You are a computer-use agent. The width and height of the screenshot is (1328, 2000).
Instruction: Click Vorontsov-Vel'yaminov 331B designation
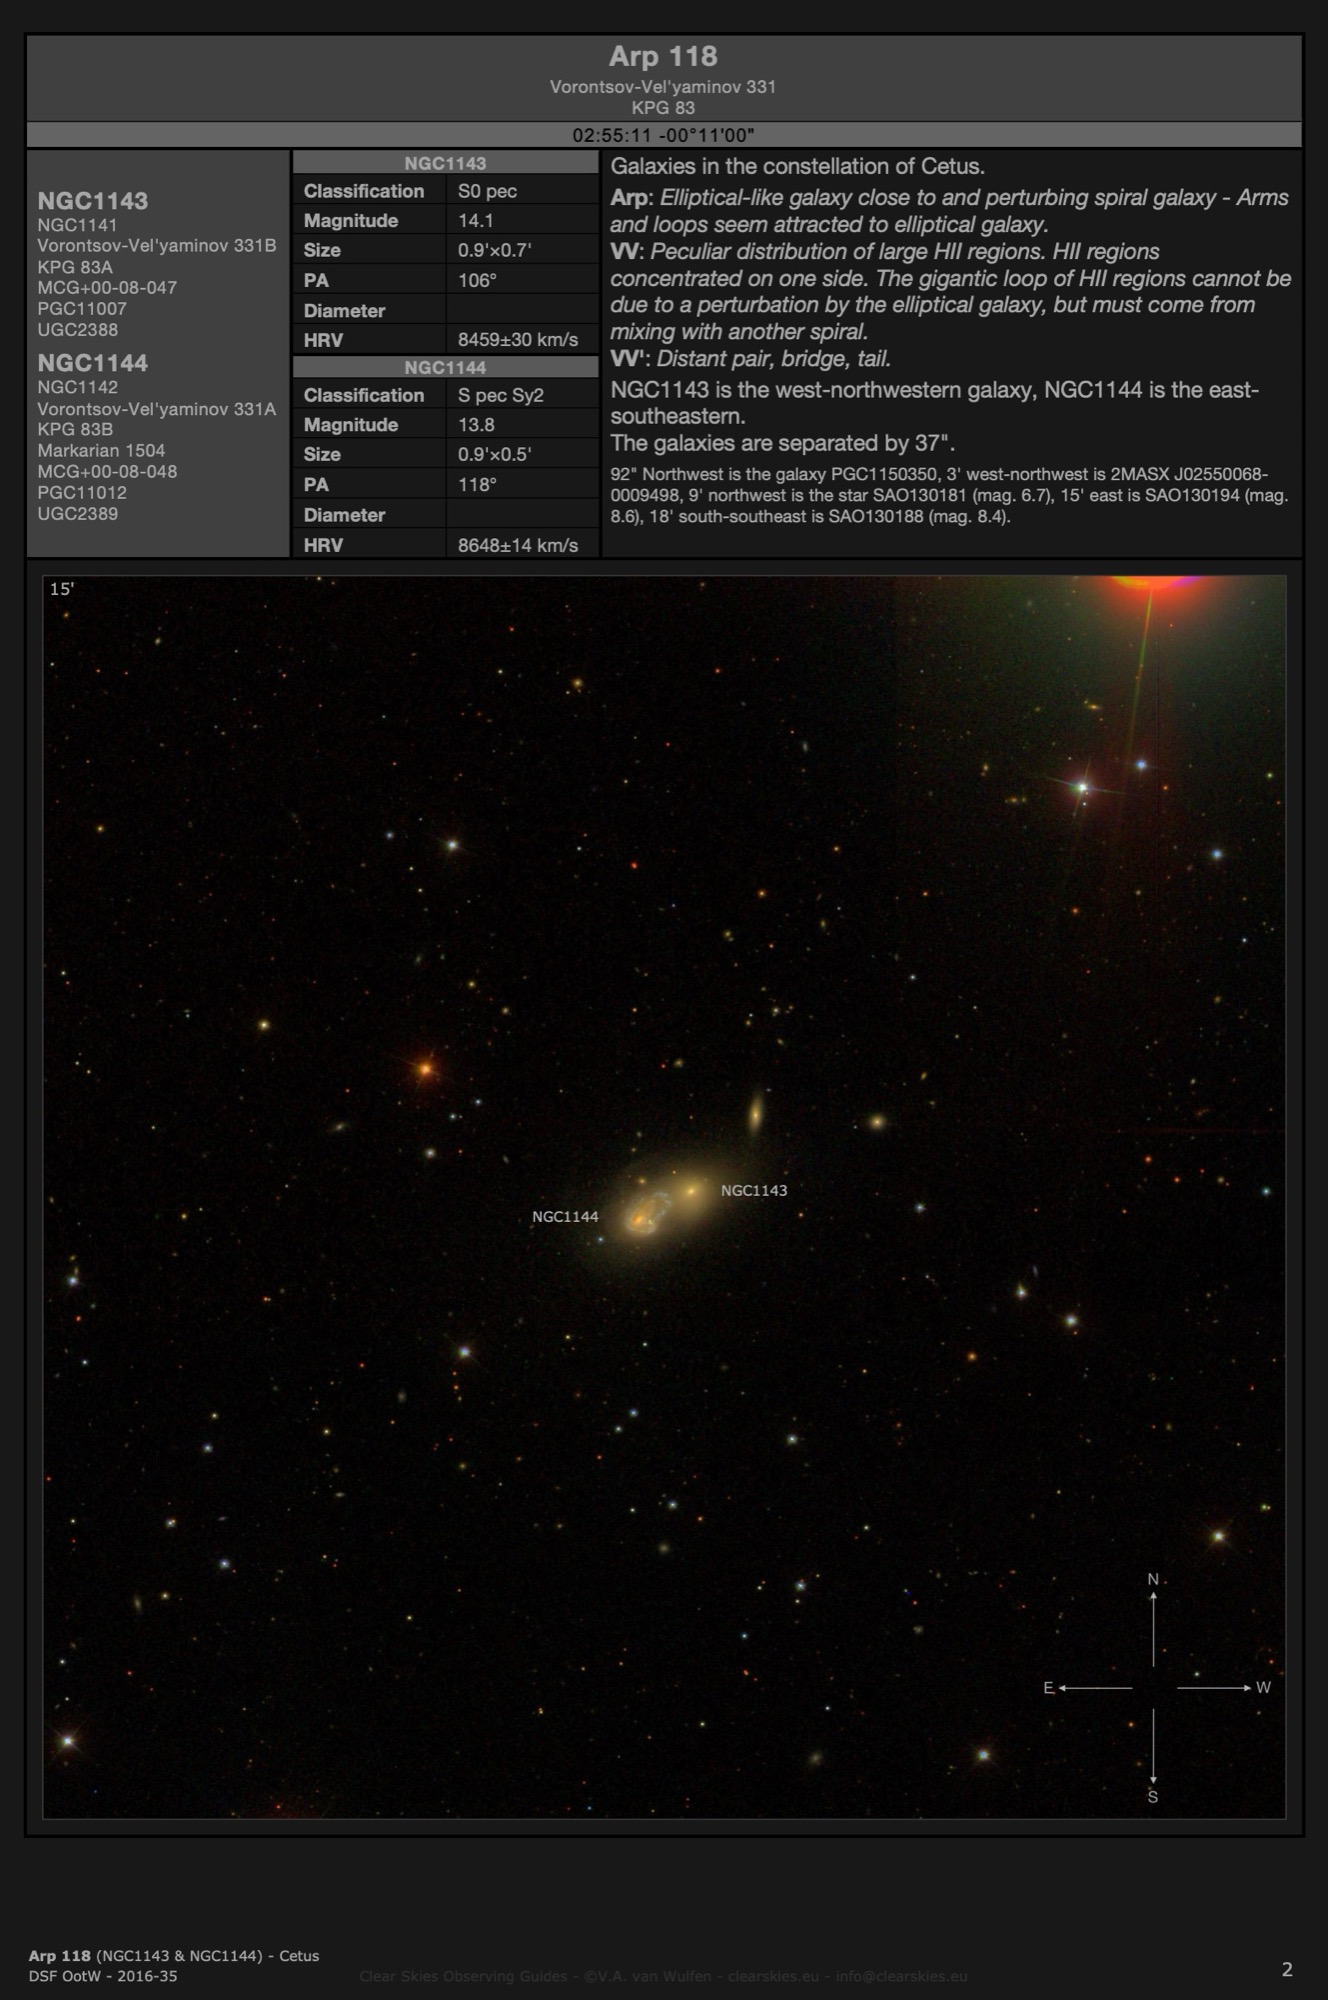[x=157, y=246]
